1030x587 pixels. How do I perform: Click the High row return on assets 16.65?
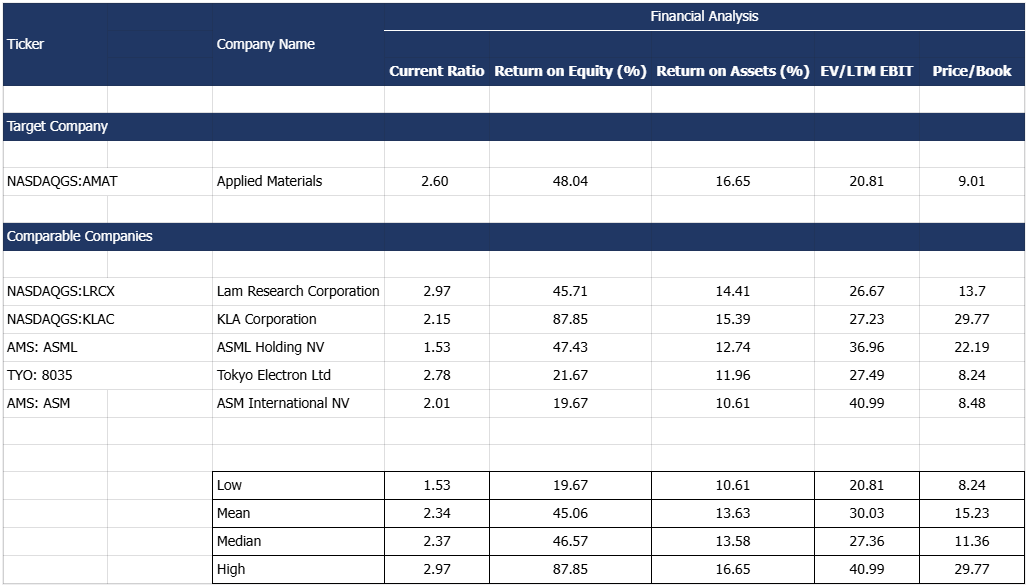click(732, 569)
